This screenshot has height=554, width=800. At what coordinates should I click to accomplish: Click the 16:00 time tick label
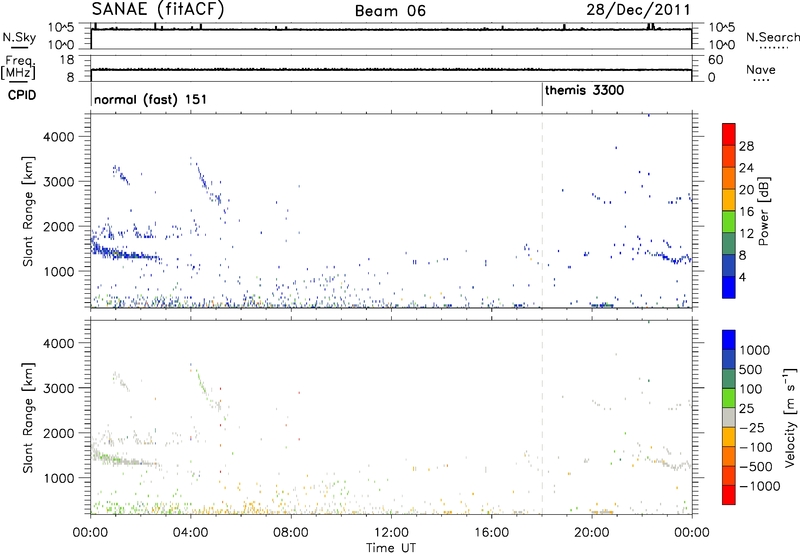491,533
